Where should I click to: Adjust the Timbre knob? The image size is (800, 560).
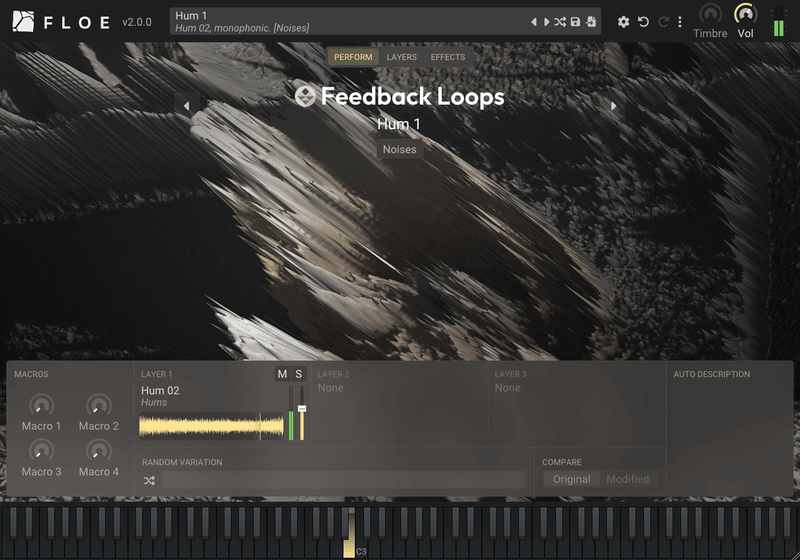710,14
